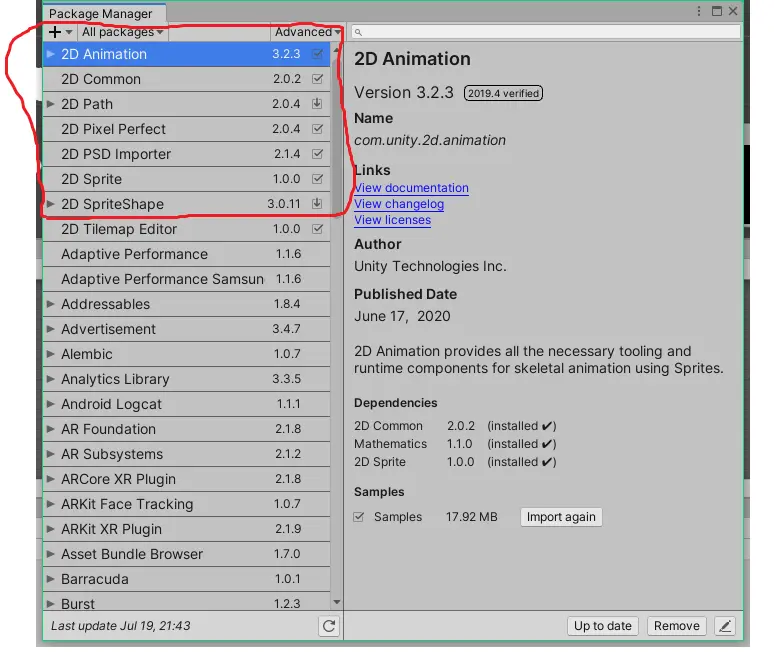774x661 pixels.
Task: Click the list scroll down arrow
Action: pos(337,602)
